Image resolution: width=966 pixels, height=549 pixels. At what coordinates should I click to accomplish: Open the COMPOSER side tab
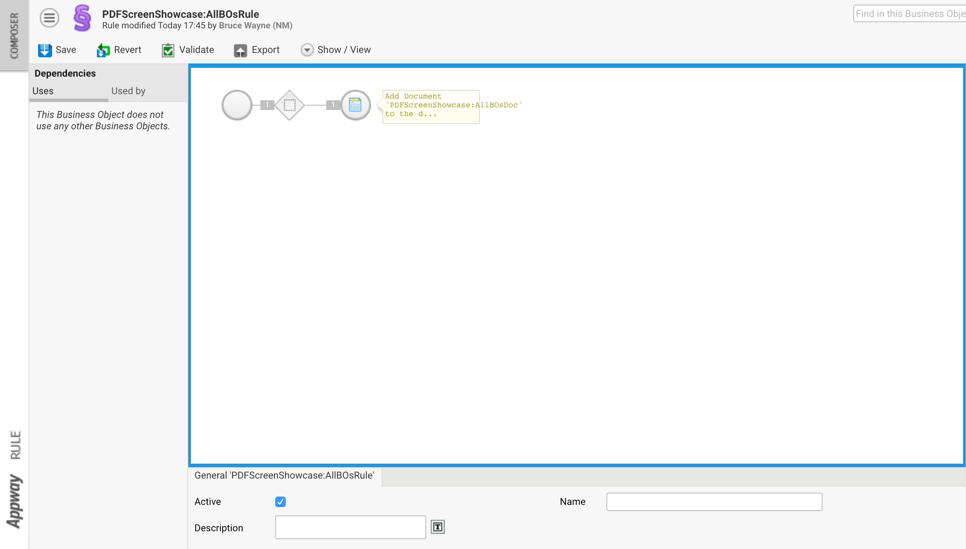point(14,36)
